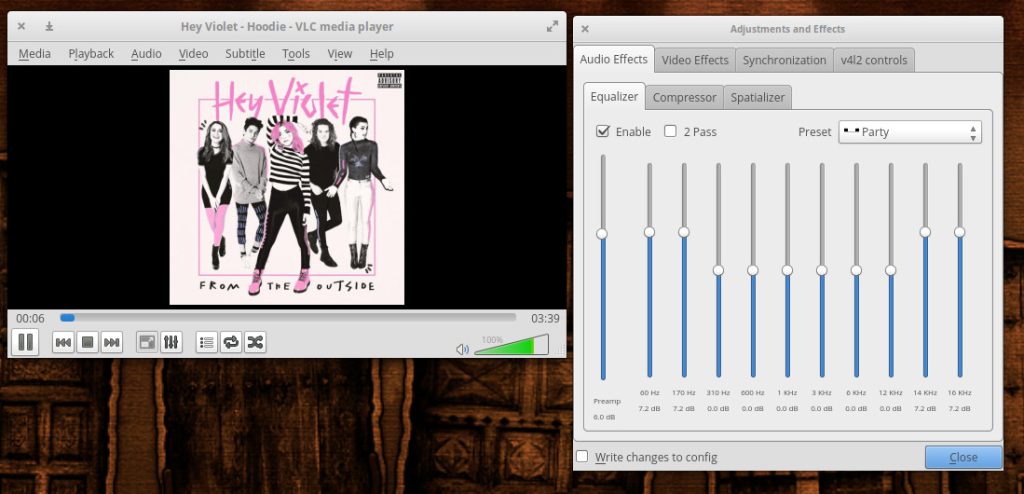The image size is (1024, 494).
Task: Open the Preset dropdown showing Party
Action: tap(910, 132)
